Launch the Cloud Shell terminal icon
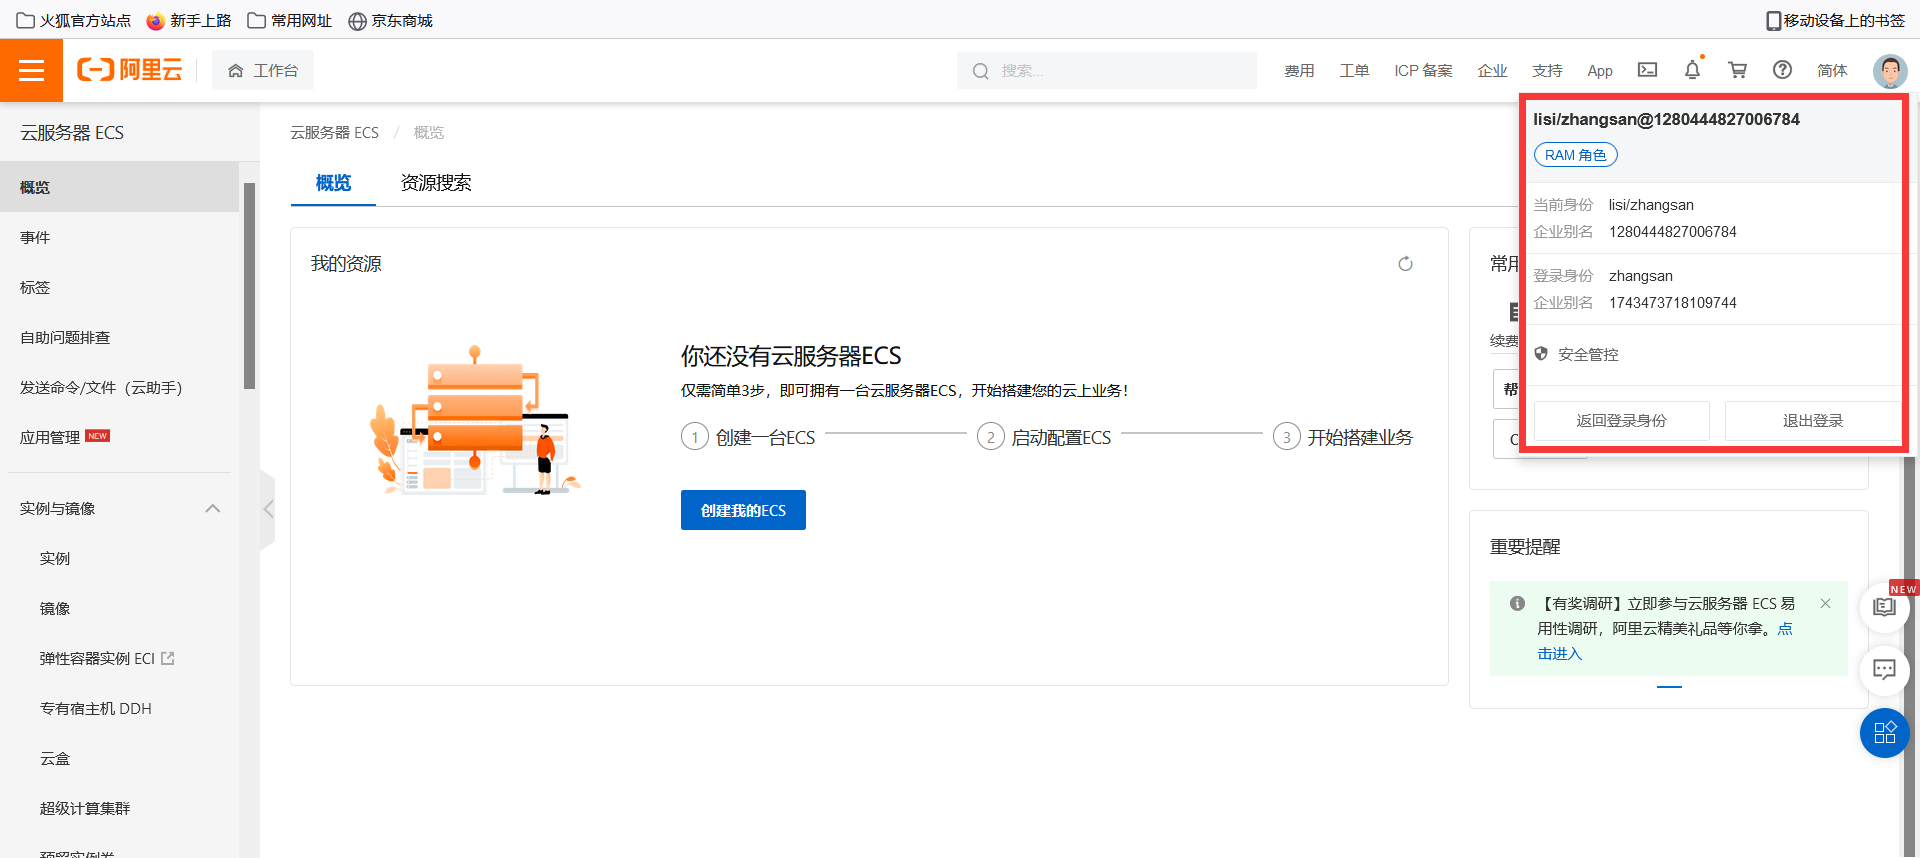 click(1647, 70)
